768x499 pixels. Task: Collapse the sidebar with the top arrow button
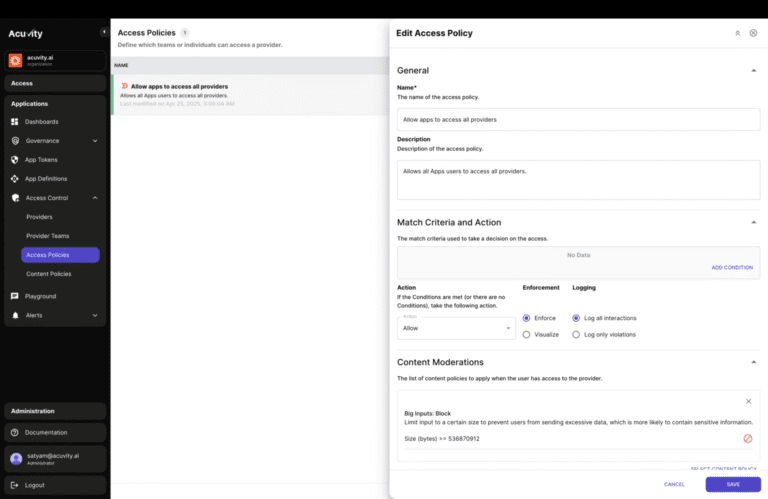click(x=104, y=33)
